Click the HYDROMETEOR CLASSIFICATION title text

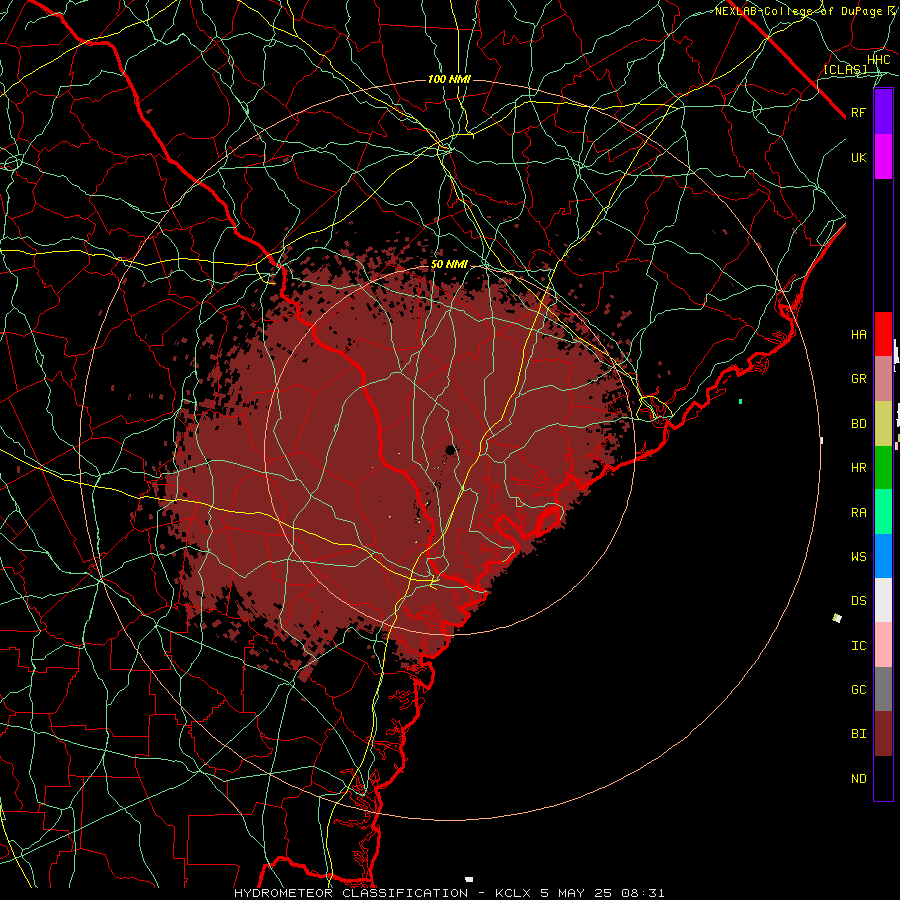[x=351, y=893]
